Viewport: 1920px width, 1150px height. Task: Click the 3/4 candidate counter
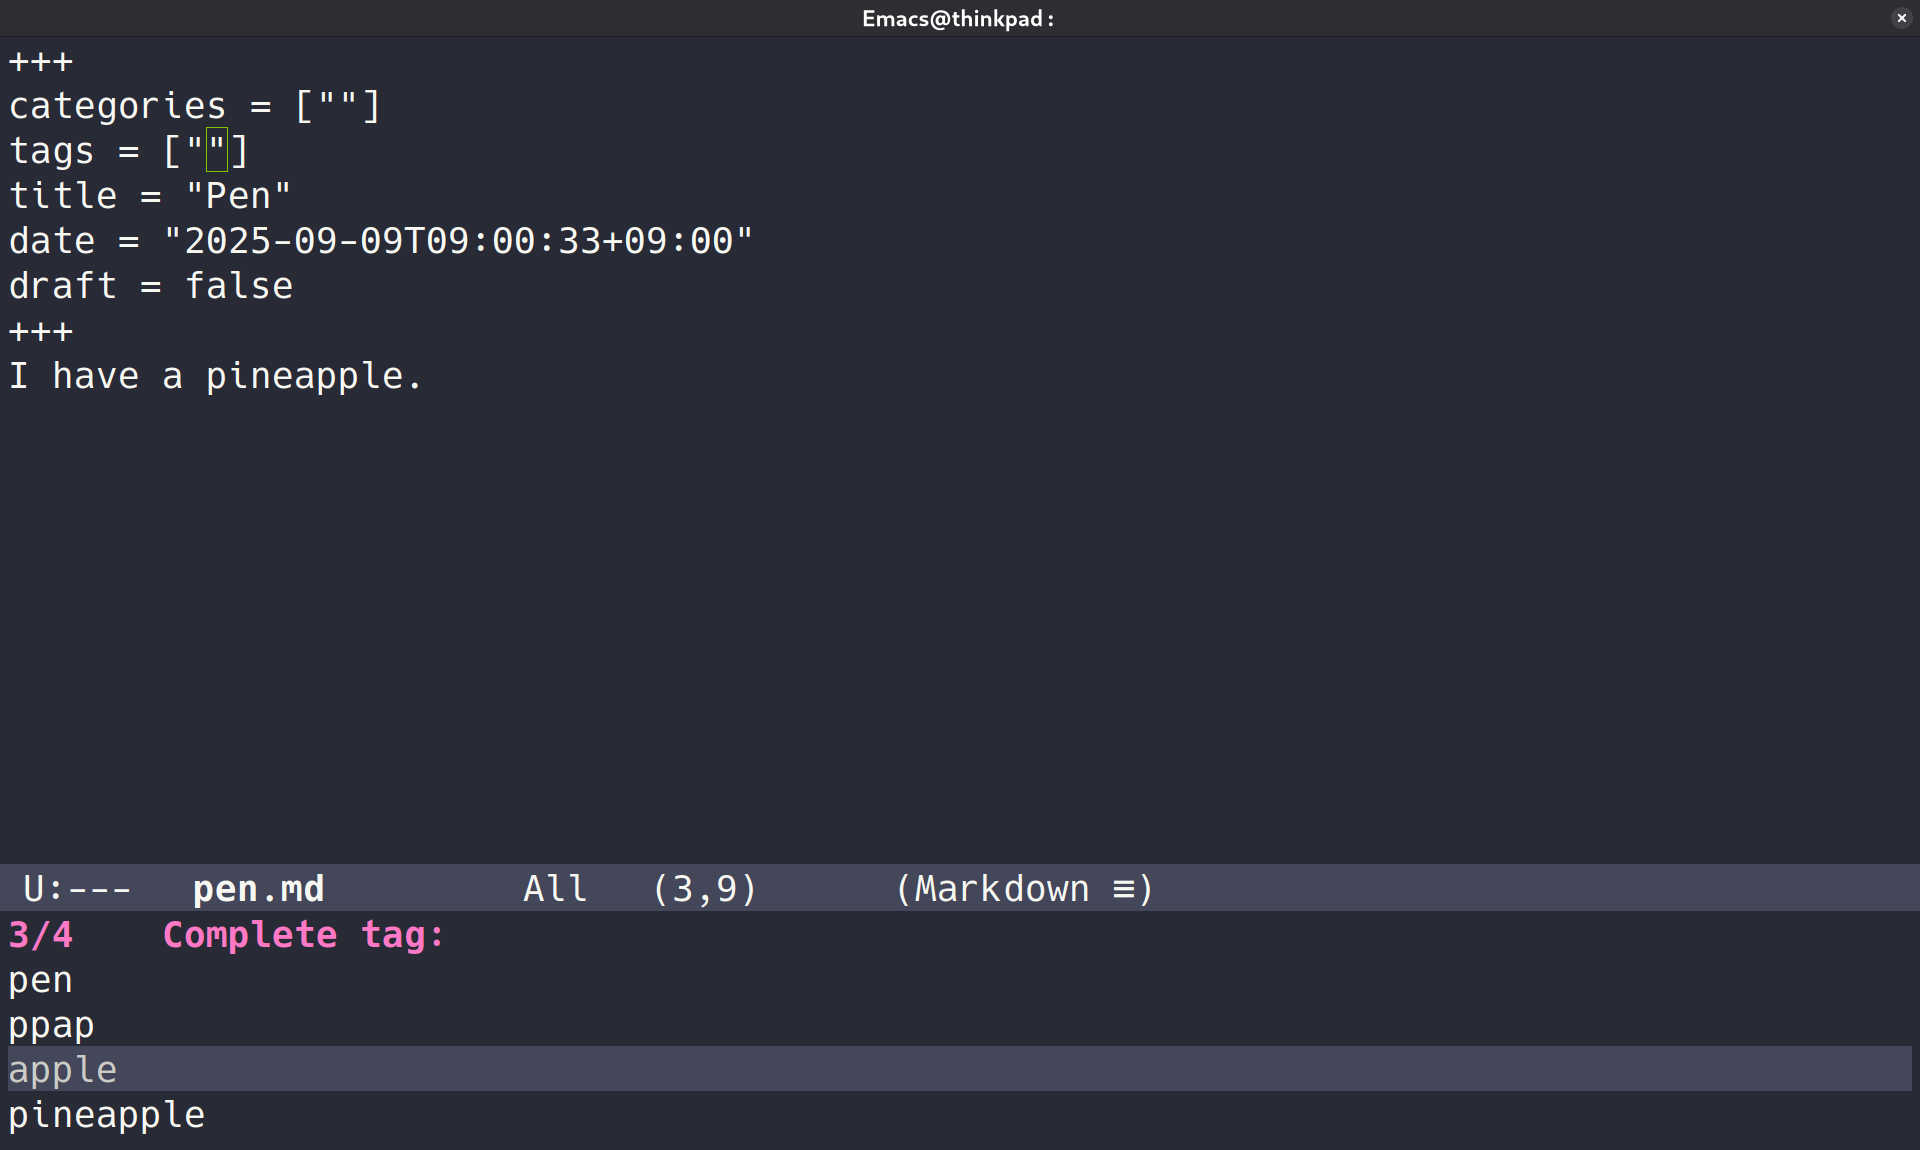point(40,936)
